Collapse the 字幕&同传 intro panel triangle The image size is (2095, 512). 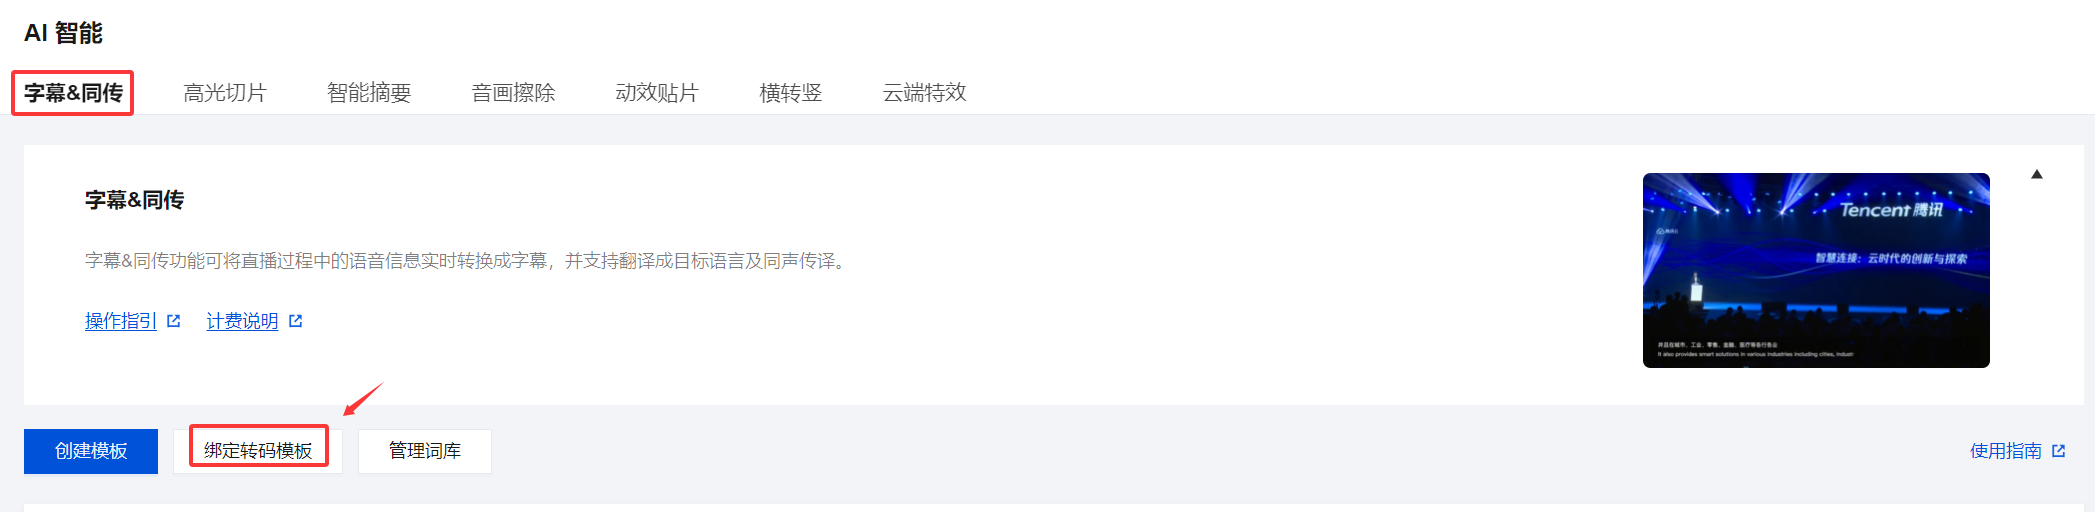(x=2036, y=175)
